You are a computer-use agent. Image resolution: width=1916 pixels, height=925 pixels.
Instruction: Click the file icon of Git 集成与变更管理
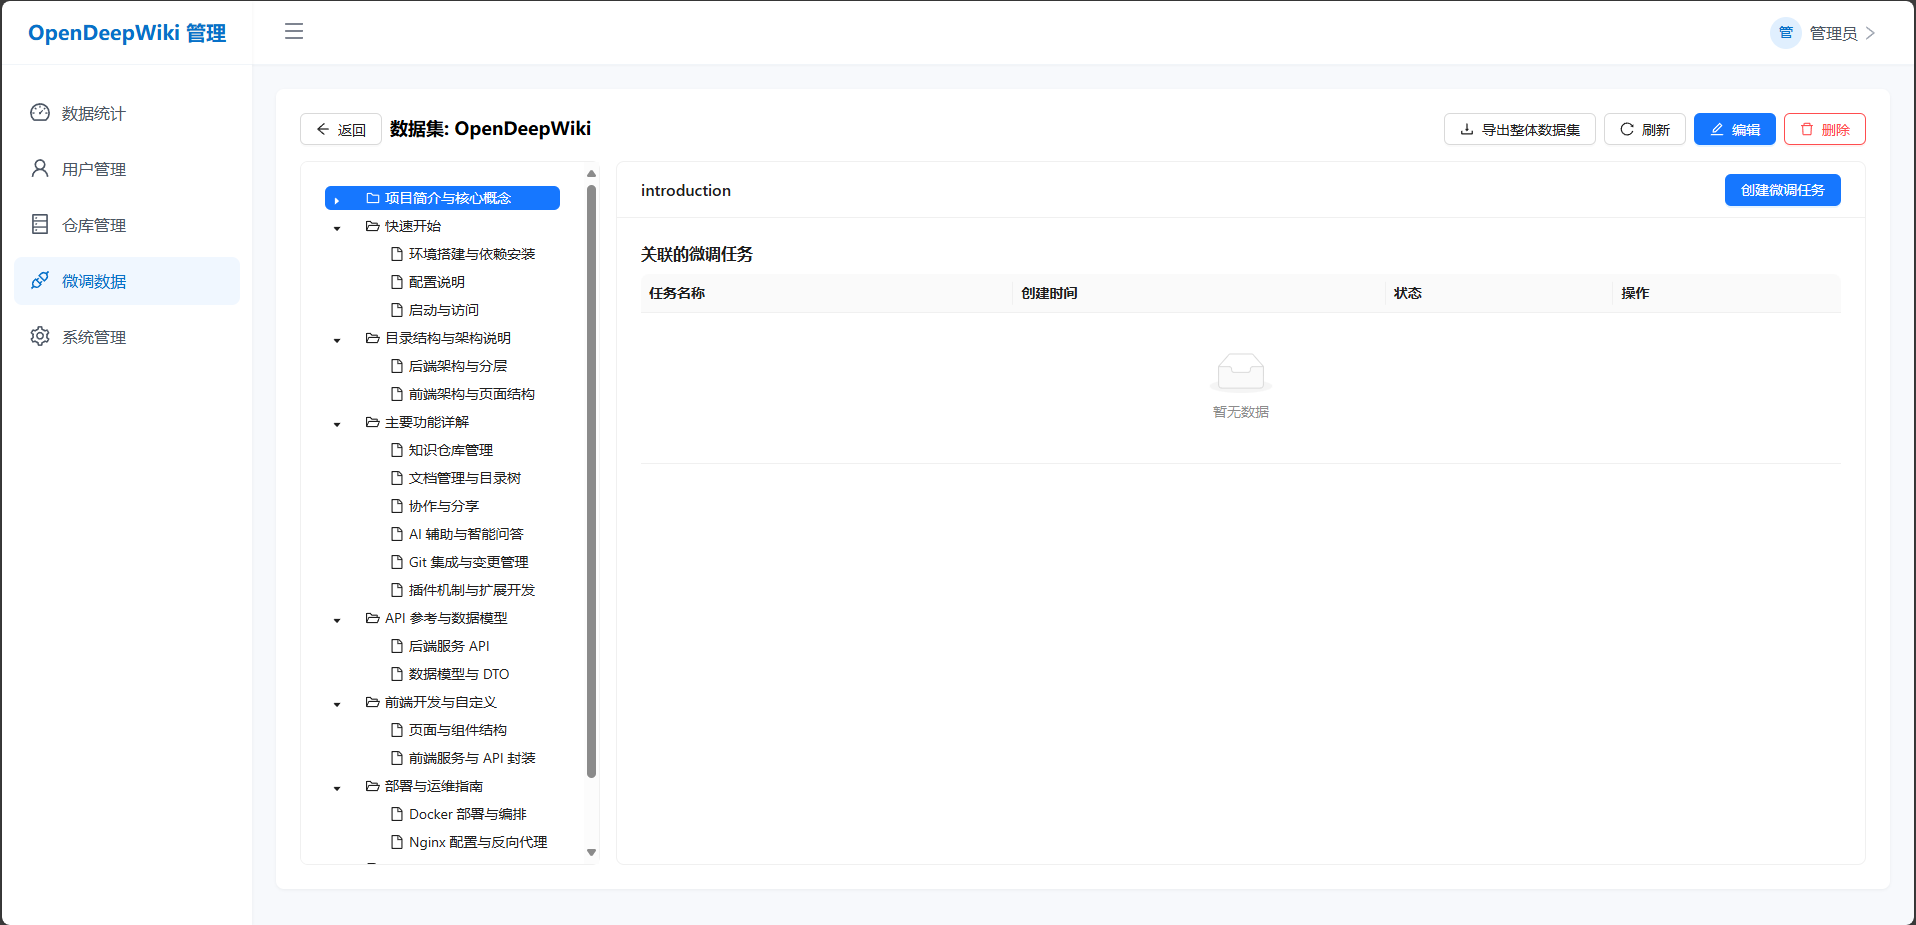click(x=397, y=562)
